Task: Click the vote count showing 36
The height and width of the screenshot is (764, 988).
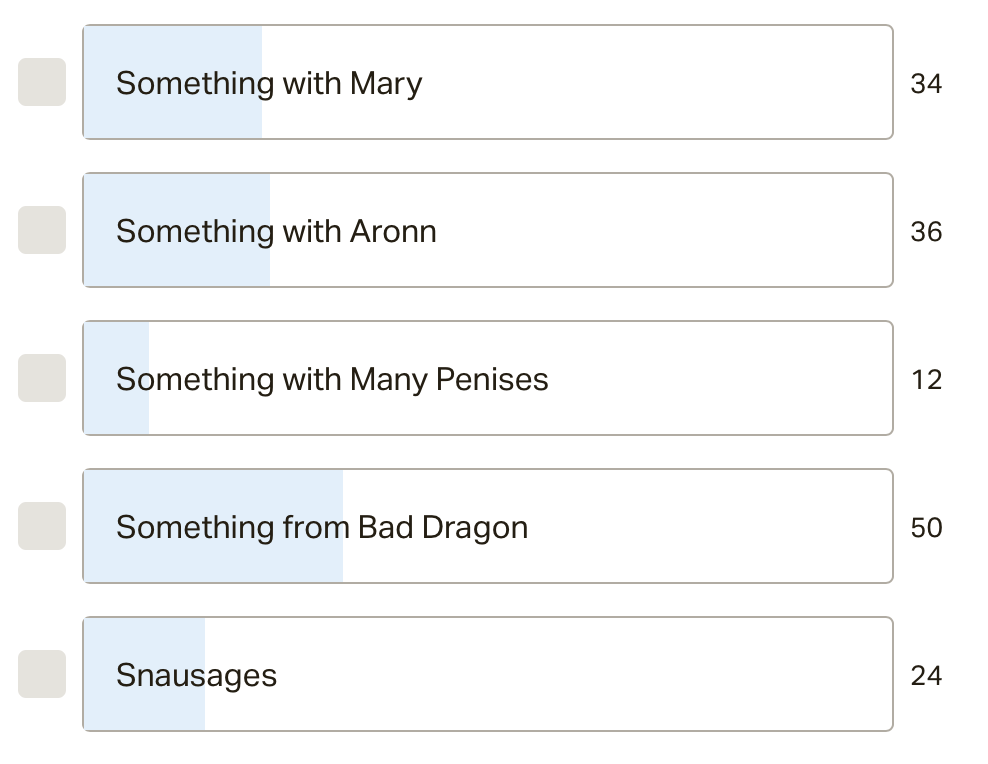Action: 926,232
